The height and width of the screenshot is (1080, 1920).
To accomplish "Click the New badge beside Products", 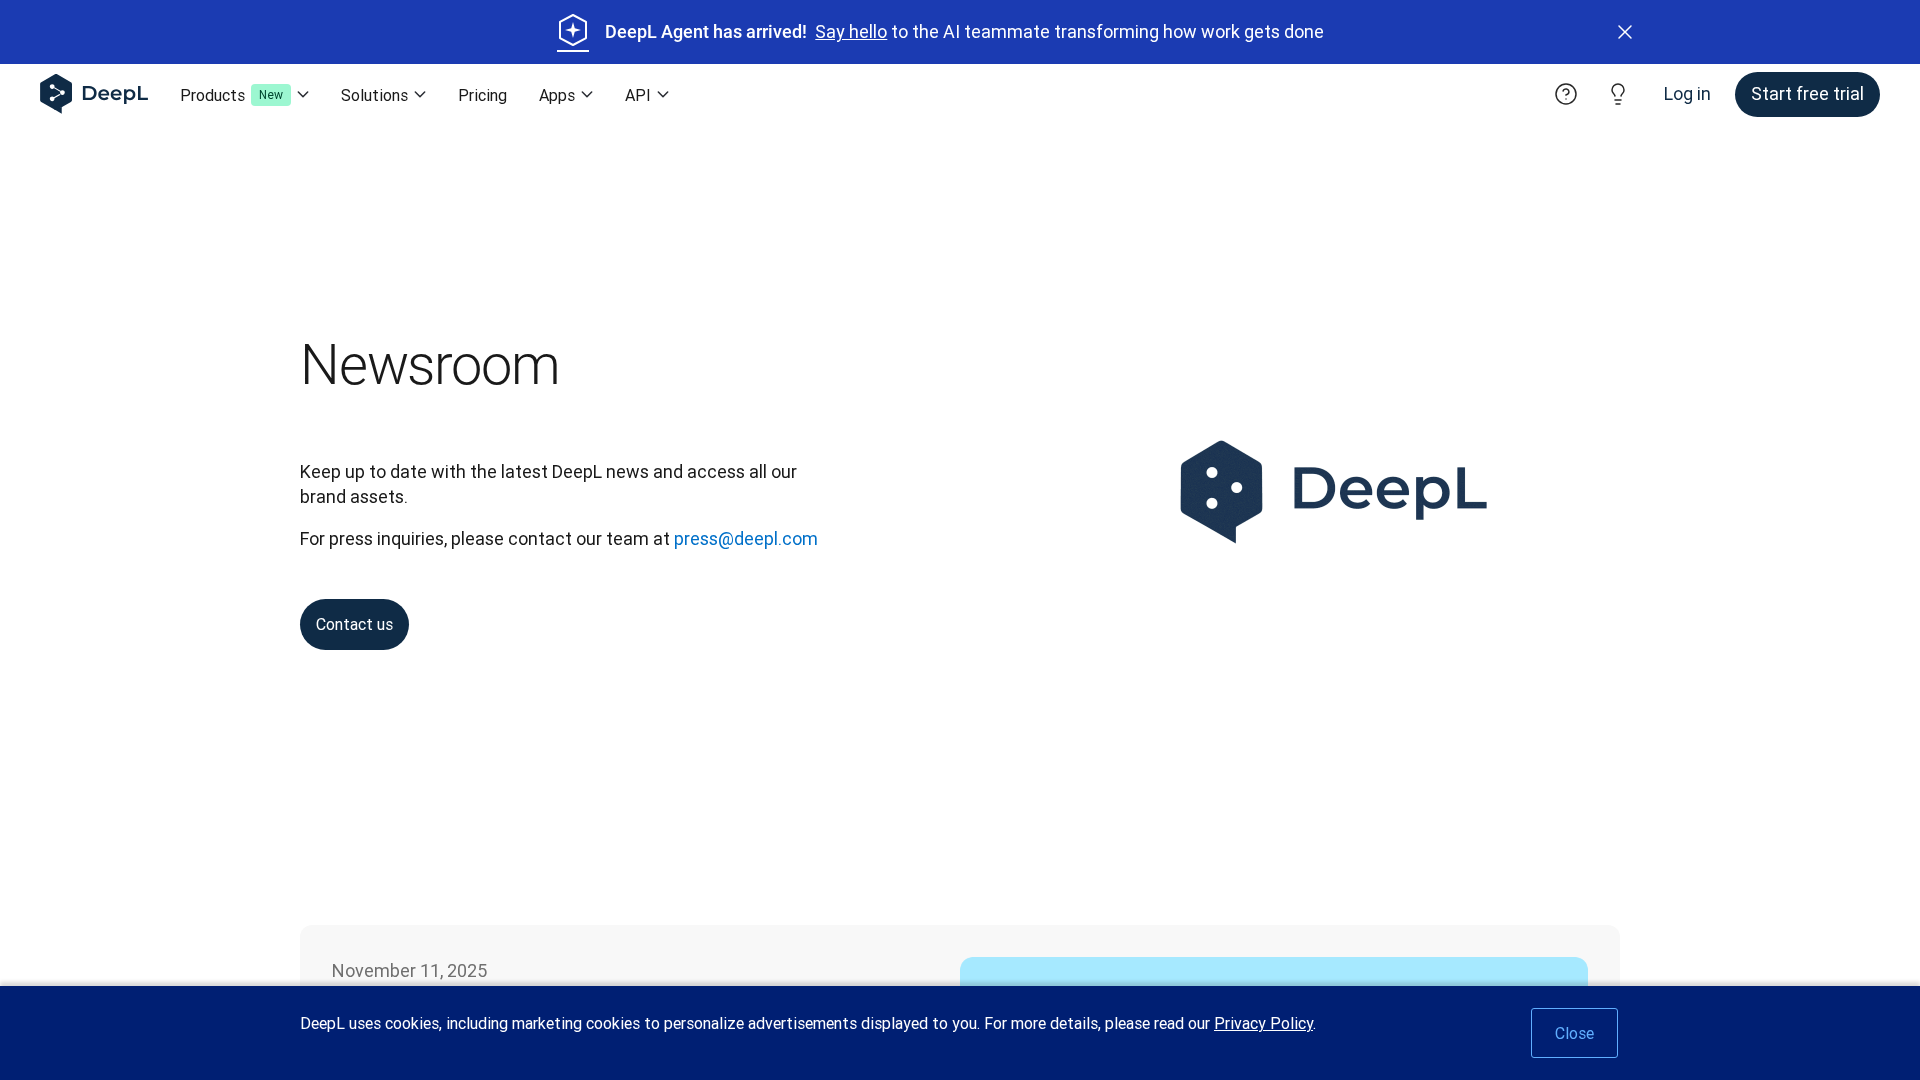I will click(270, 95).
